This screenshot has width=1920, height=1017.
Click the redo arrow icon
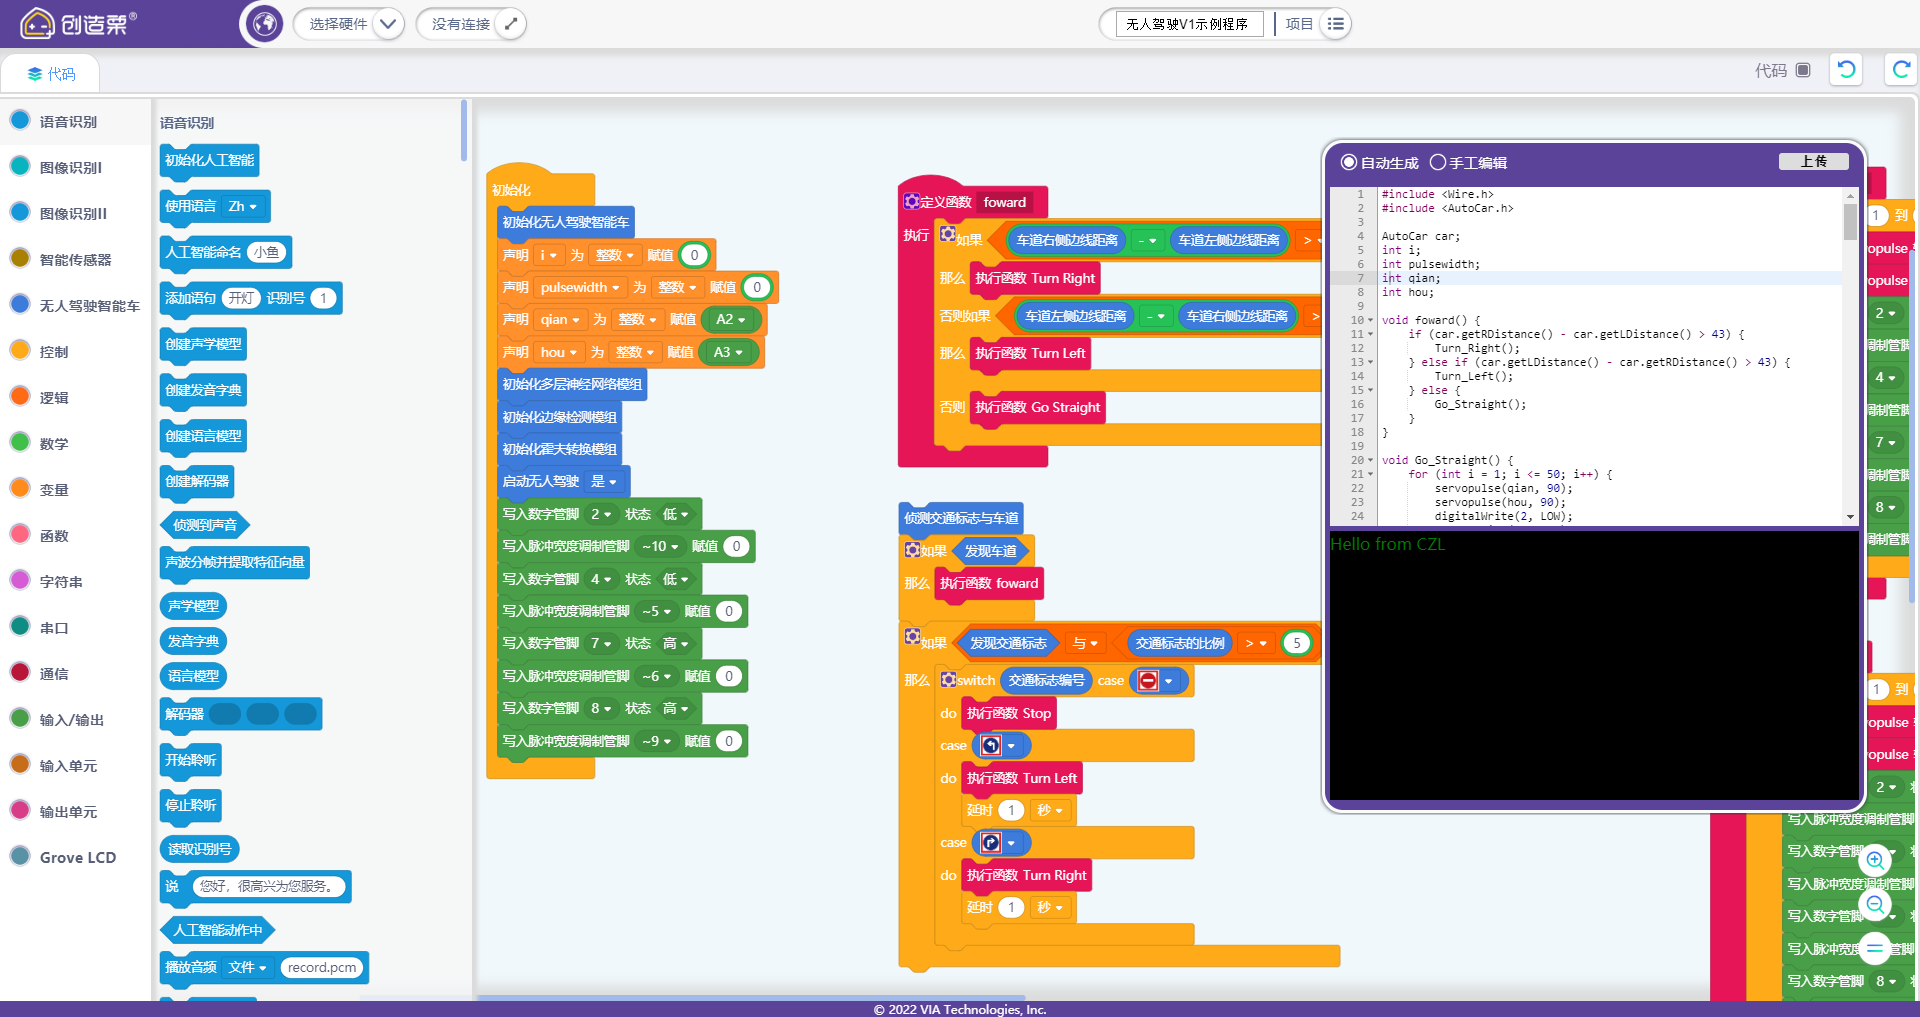(x=1900, y=69)
